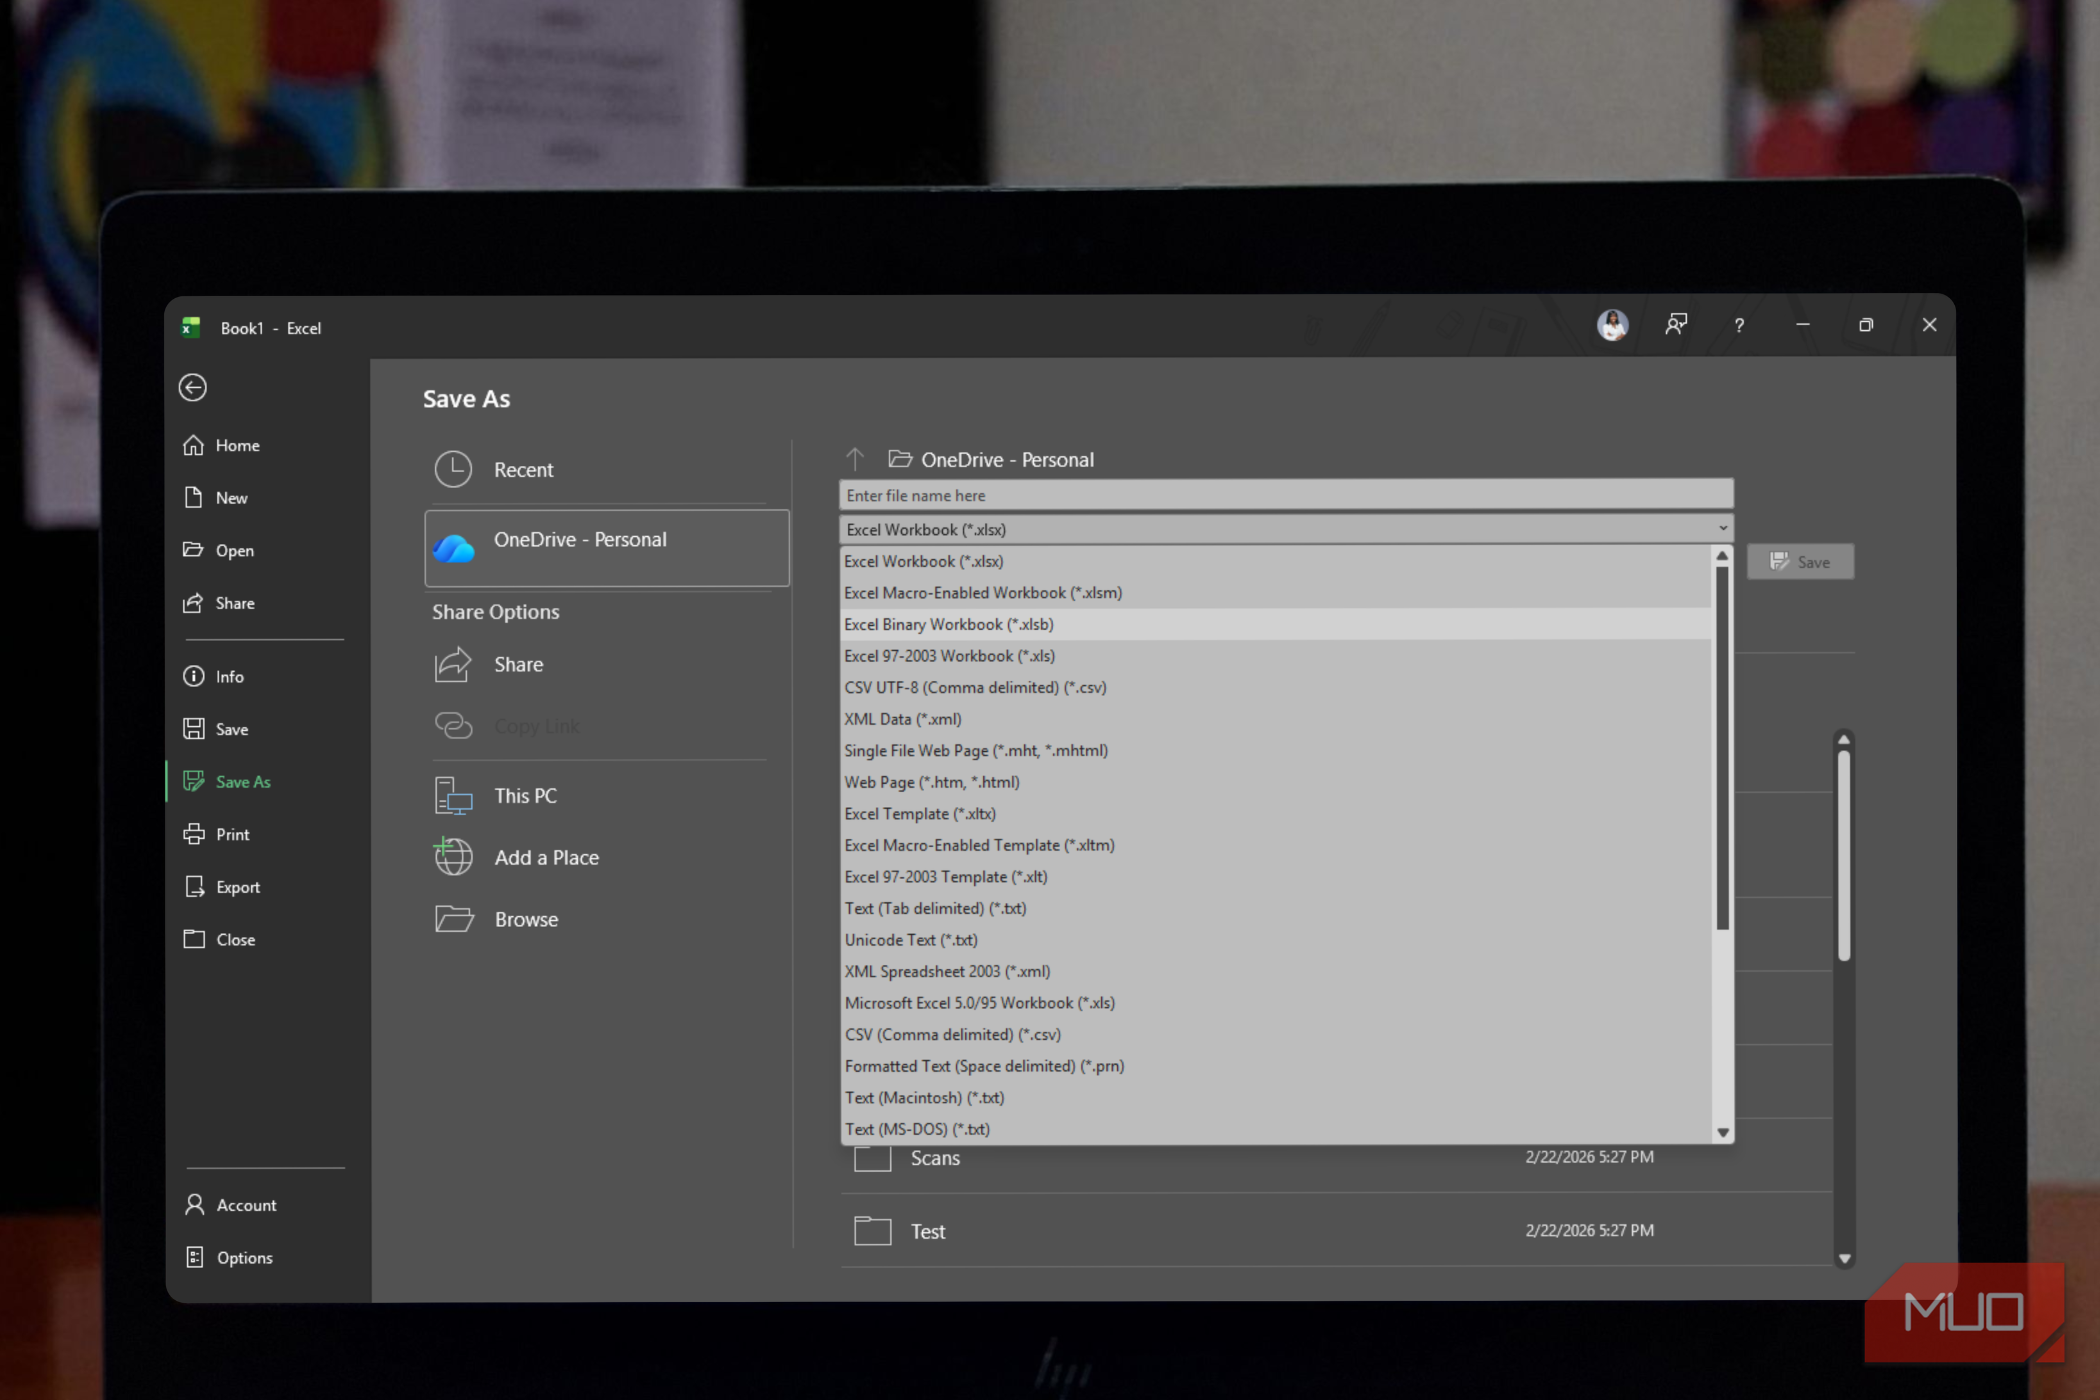Open the Print page
Viewport: 2100px width, 1400px height.
[232, 834]
